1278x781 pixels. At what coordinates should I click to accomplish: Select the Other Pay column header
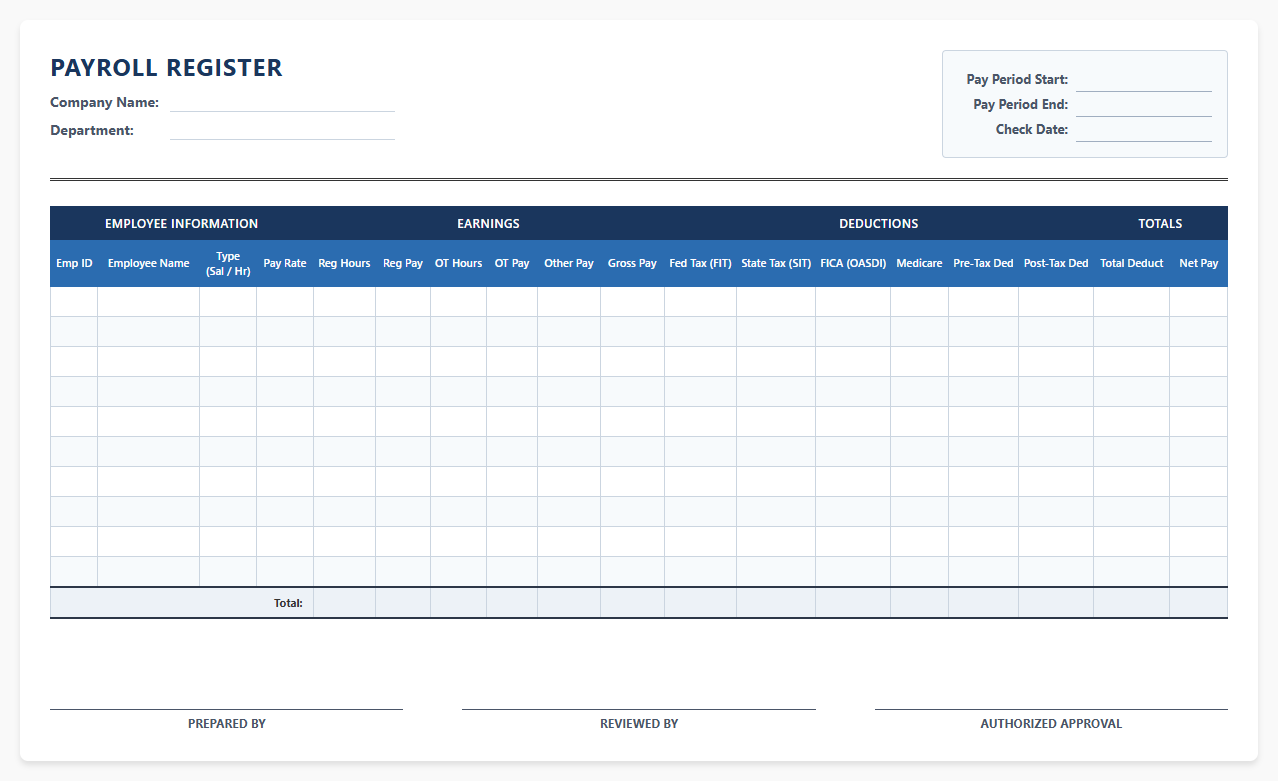(569, 264)
